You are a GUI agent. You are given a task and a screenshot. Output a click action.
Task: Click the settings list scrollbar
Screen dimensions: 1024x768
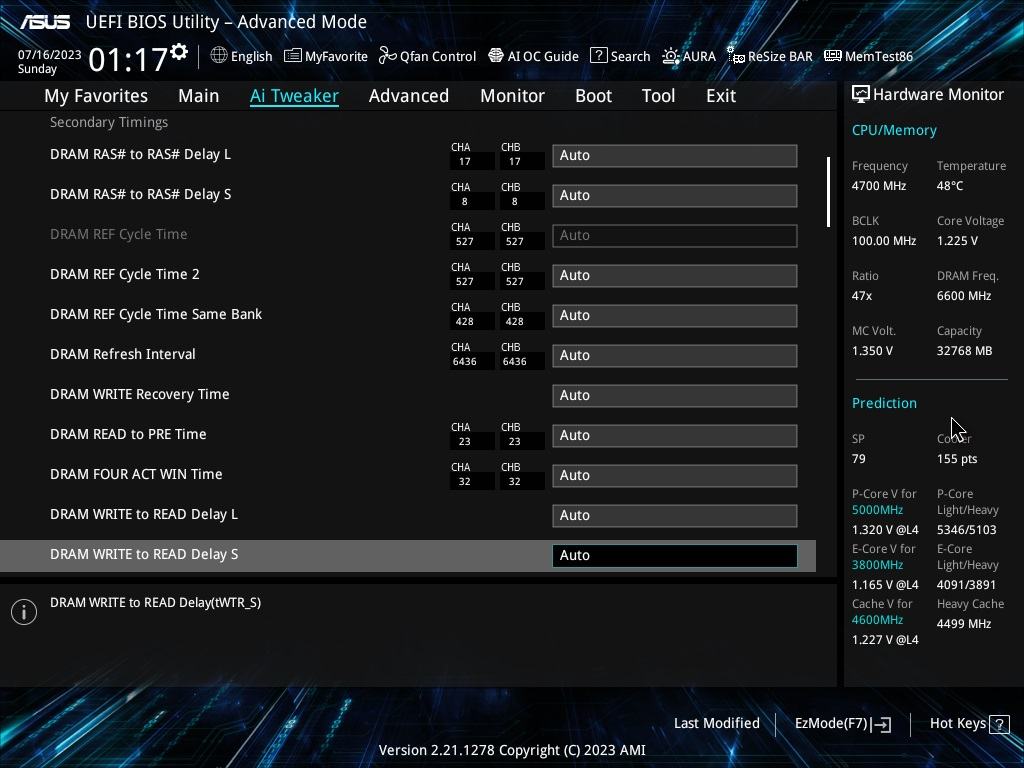829,192
